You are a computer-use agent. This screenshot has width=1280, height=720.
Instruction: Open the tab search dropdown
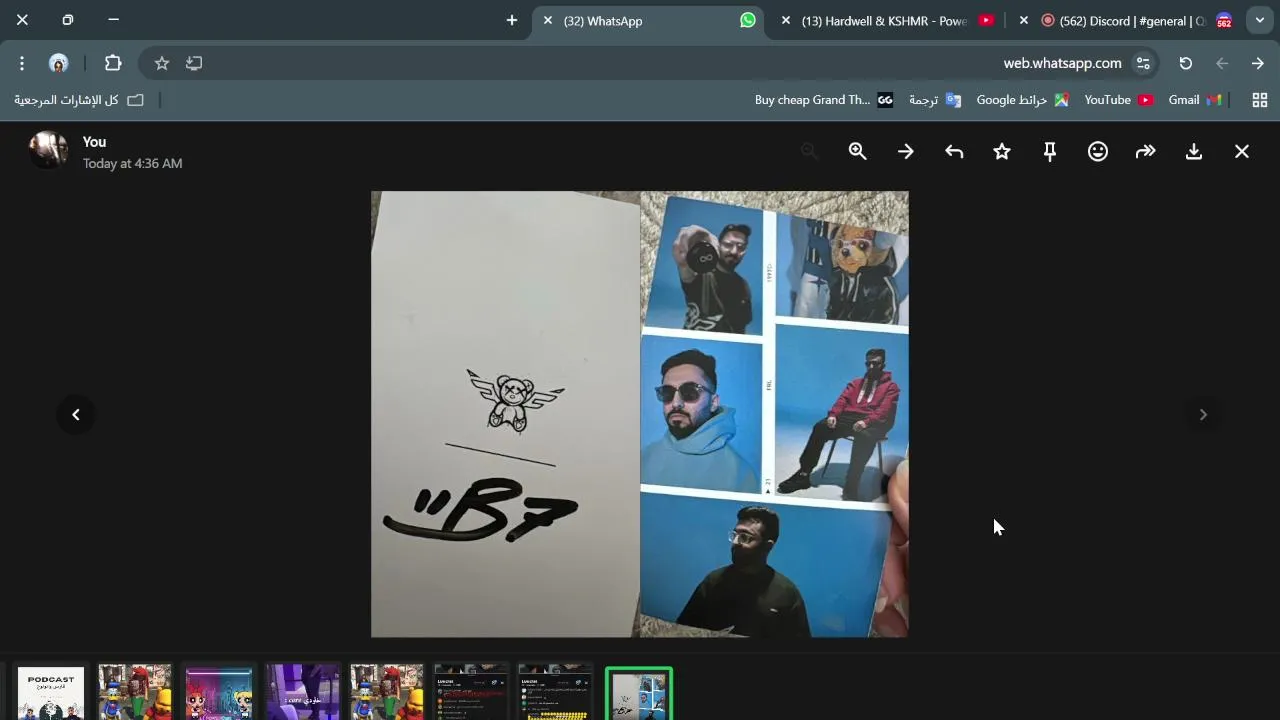tap(1260, 20)
